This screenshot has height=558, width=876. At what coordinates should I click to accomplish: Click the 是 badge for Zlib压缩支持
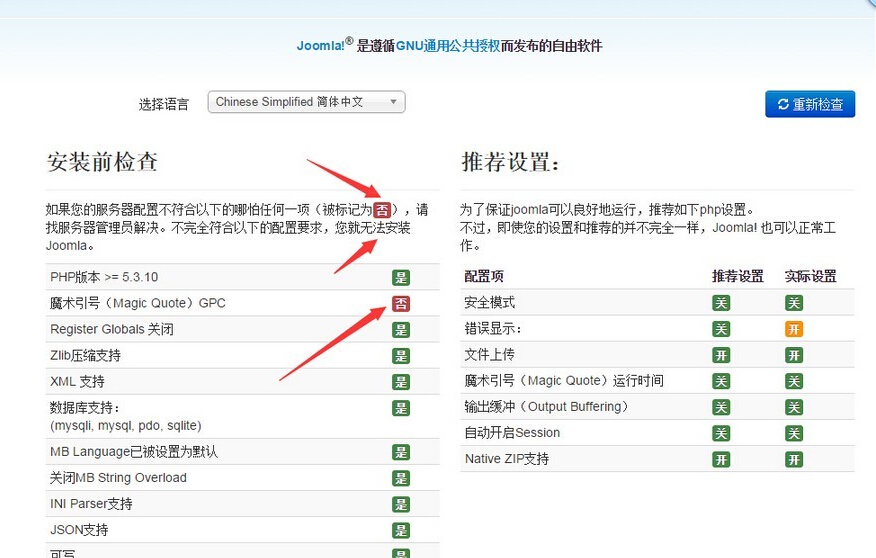pos(401,356)
